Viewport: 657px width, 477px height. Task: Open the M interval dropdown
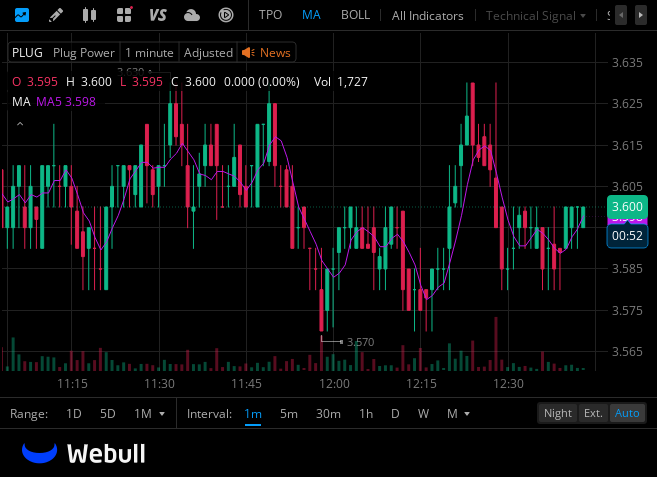(458, 414)
